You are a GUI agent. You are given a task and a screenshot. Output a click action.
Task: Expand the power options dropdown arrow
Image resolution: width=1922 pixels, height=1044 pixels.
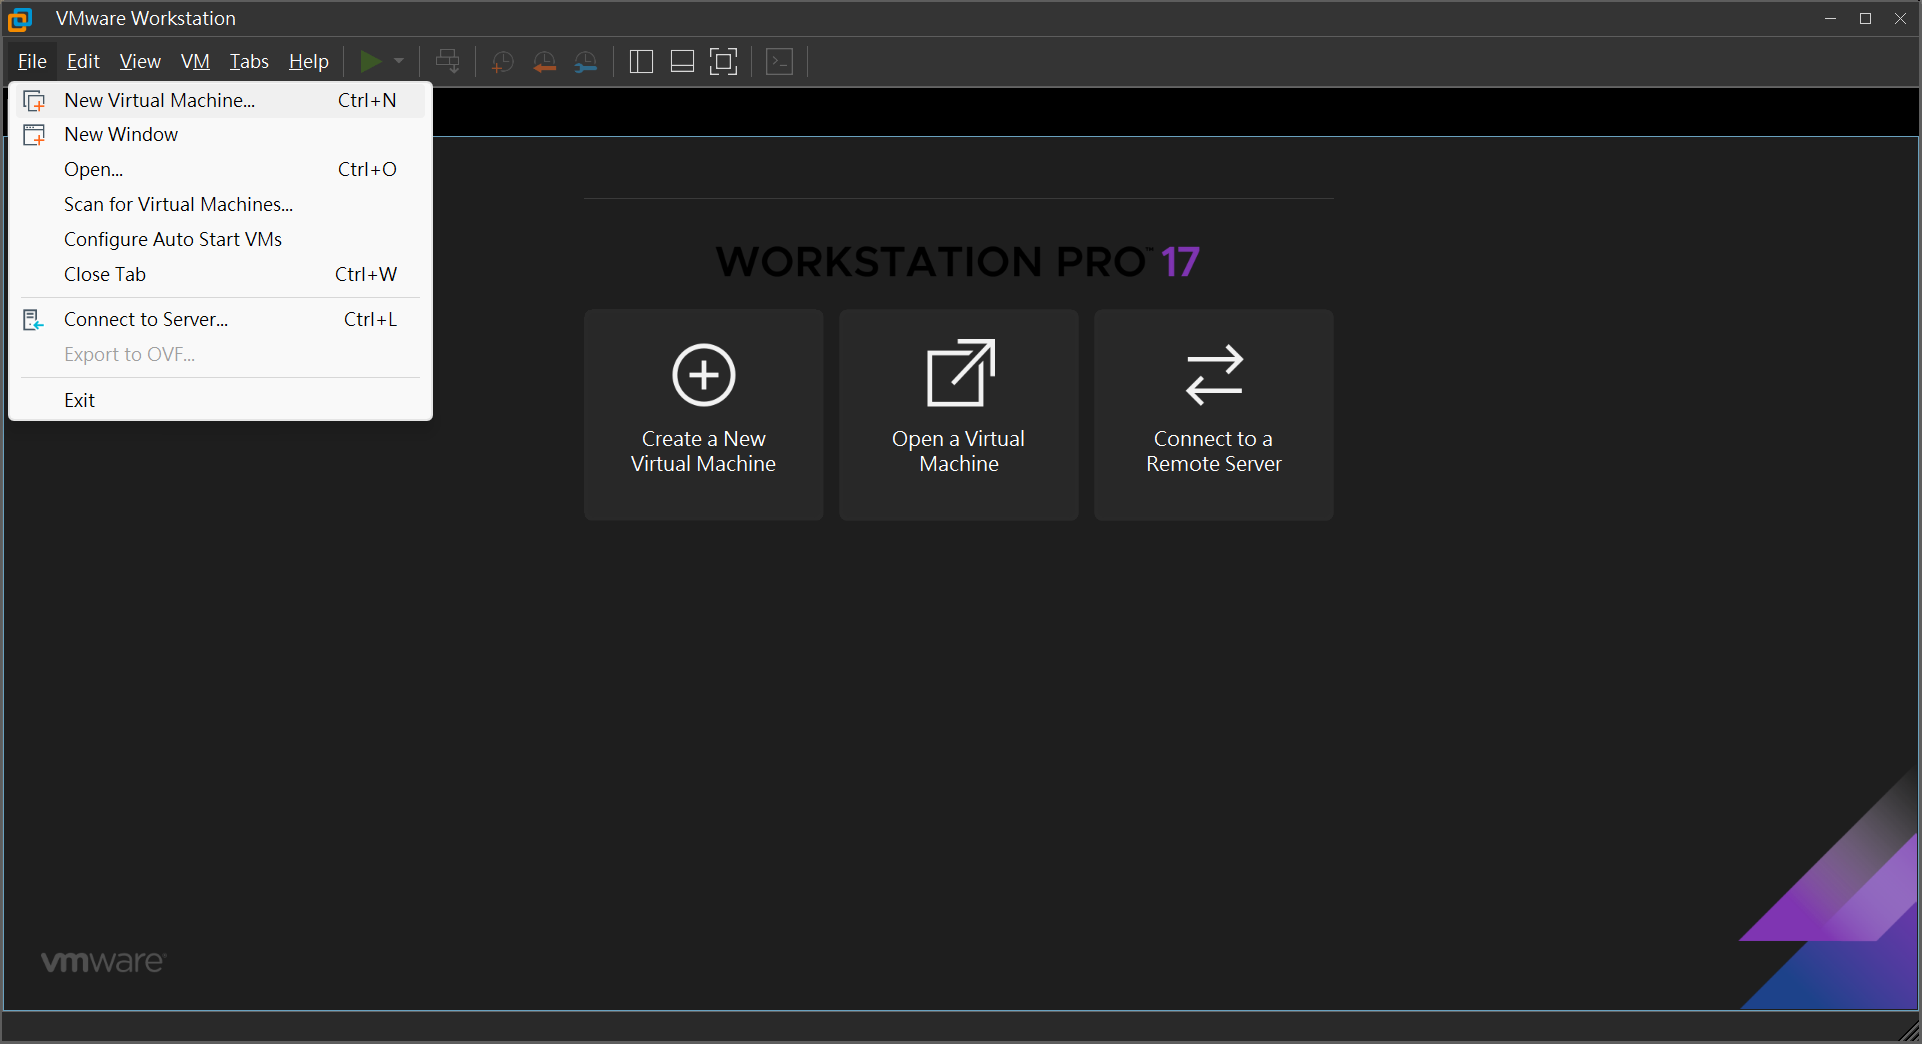click(399, 62)
